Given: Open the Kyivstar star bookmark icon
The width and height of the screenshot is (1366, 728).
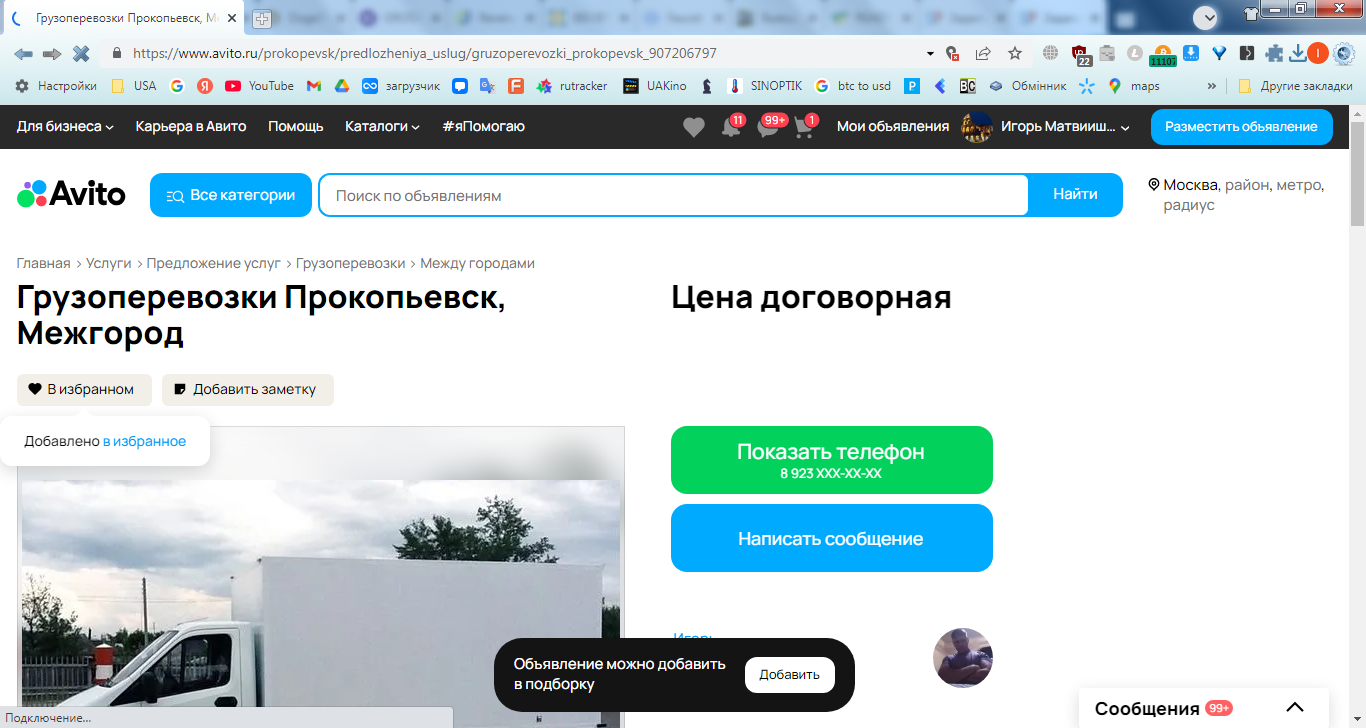Looking at the screenshot, I should point(1087,86).
